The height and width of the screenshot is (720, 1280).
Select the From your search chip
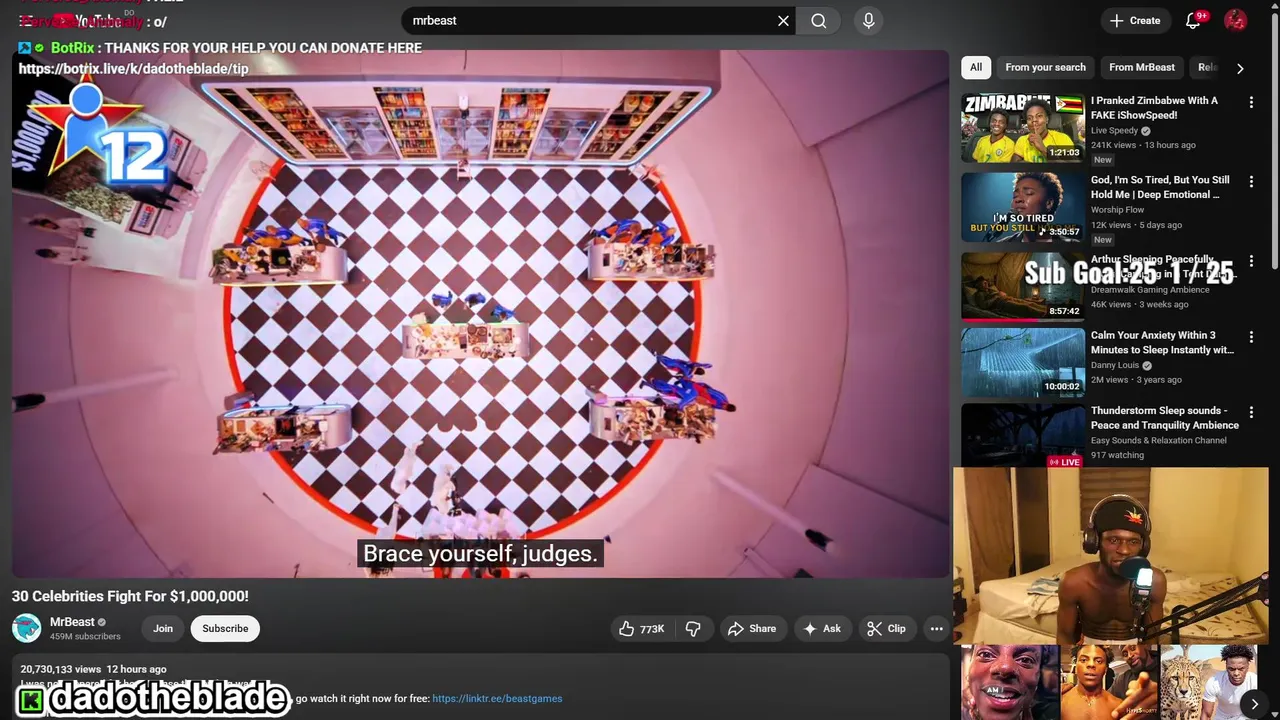click(1045, 67)
